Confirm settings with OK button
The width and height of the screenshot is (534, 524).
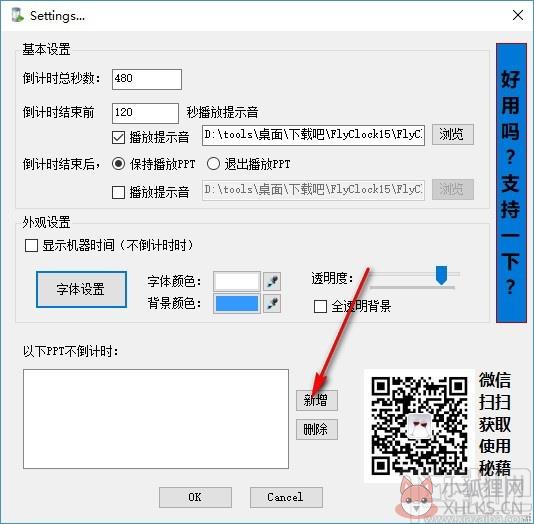point(195,497)
